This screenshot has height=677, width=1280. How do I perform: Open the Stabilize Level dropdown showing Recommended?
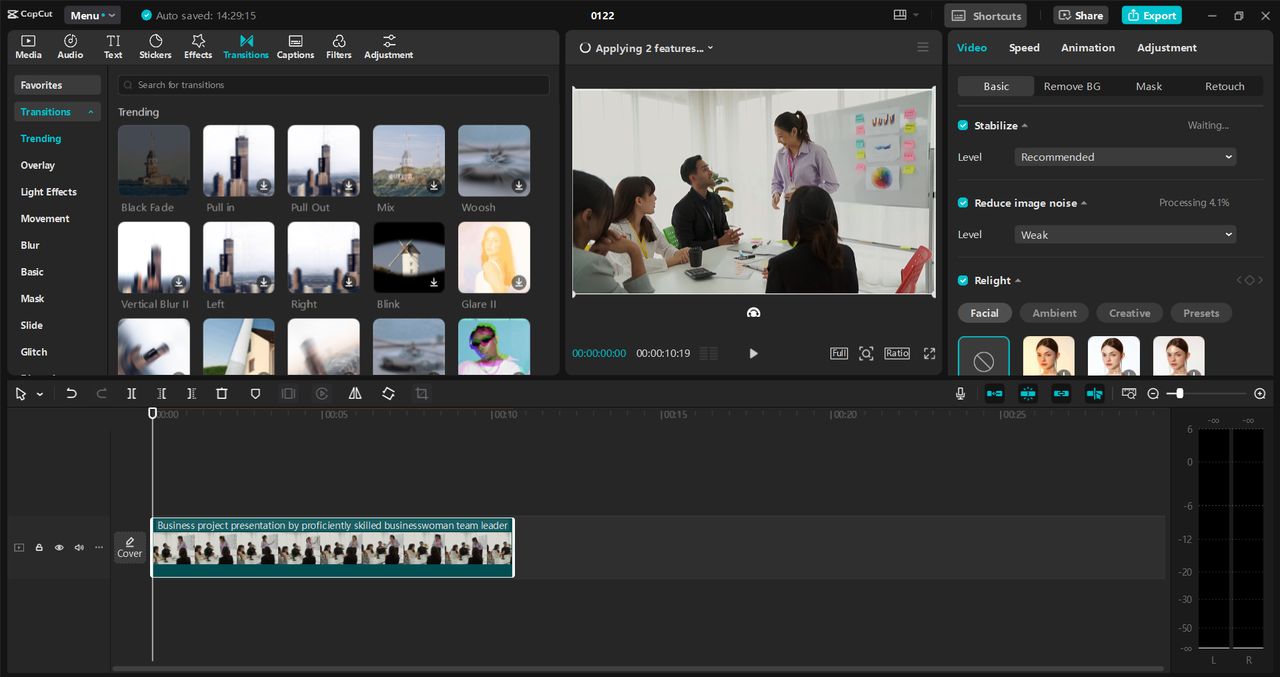click(x=1125, y=157)
